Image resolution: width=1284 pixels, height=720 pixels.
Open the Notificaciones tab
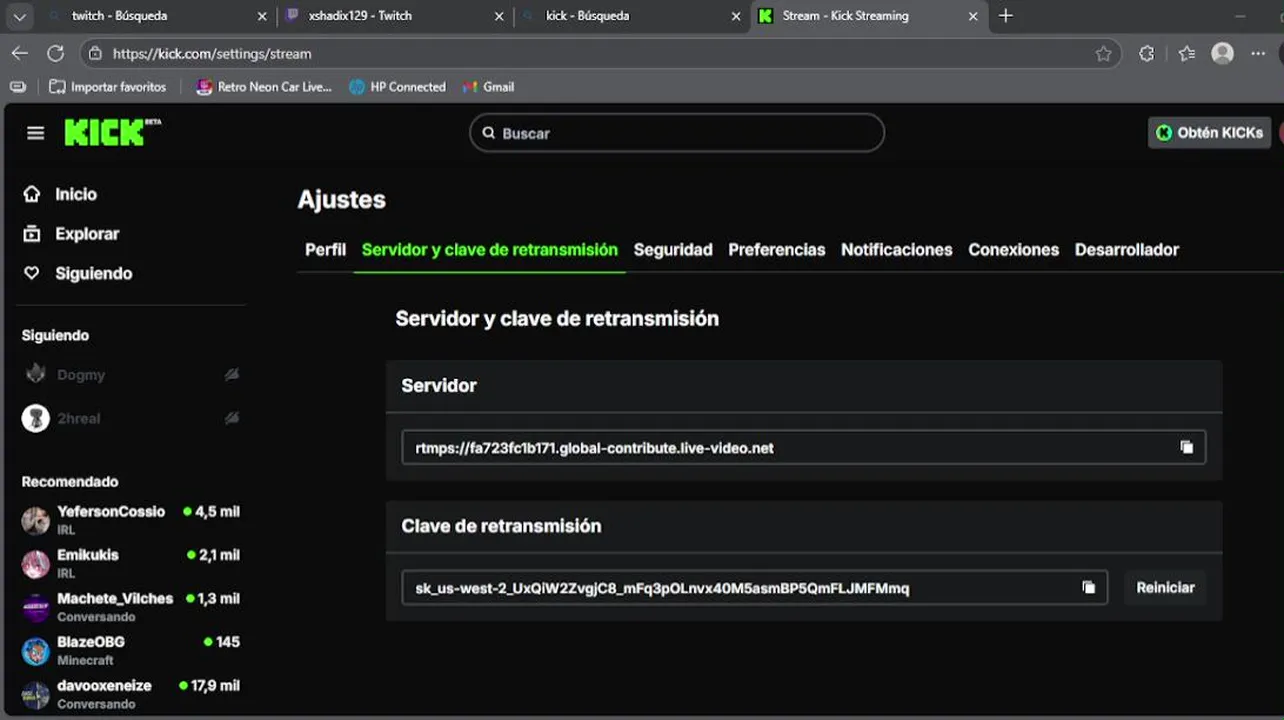[x=897, y=250]
